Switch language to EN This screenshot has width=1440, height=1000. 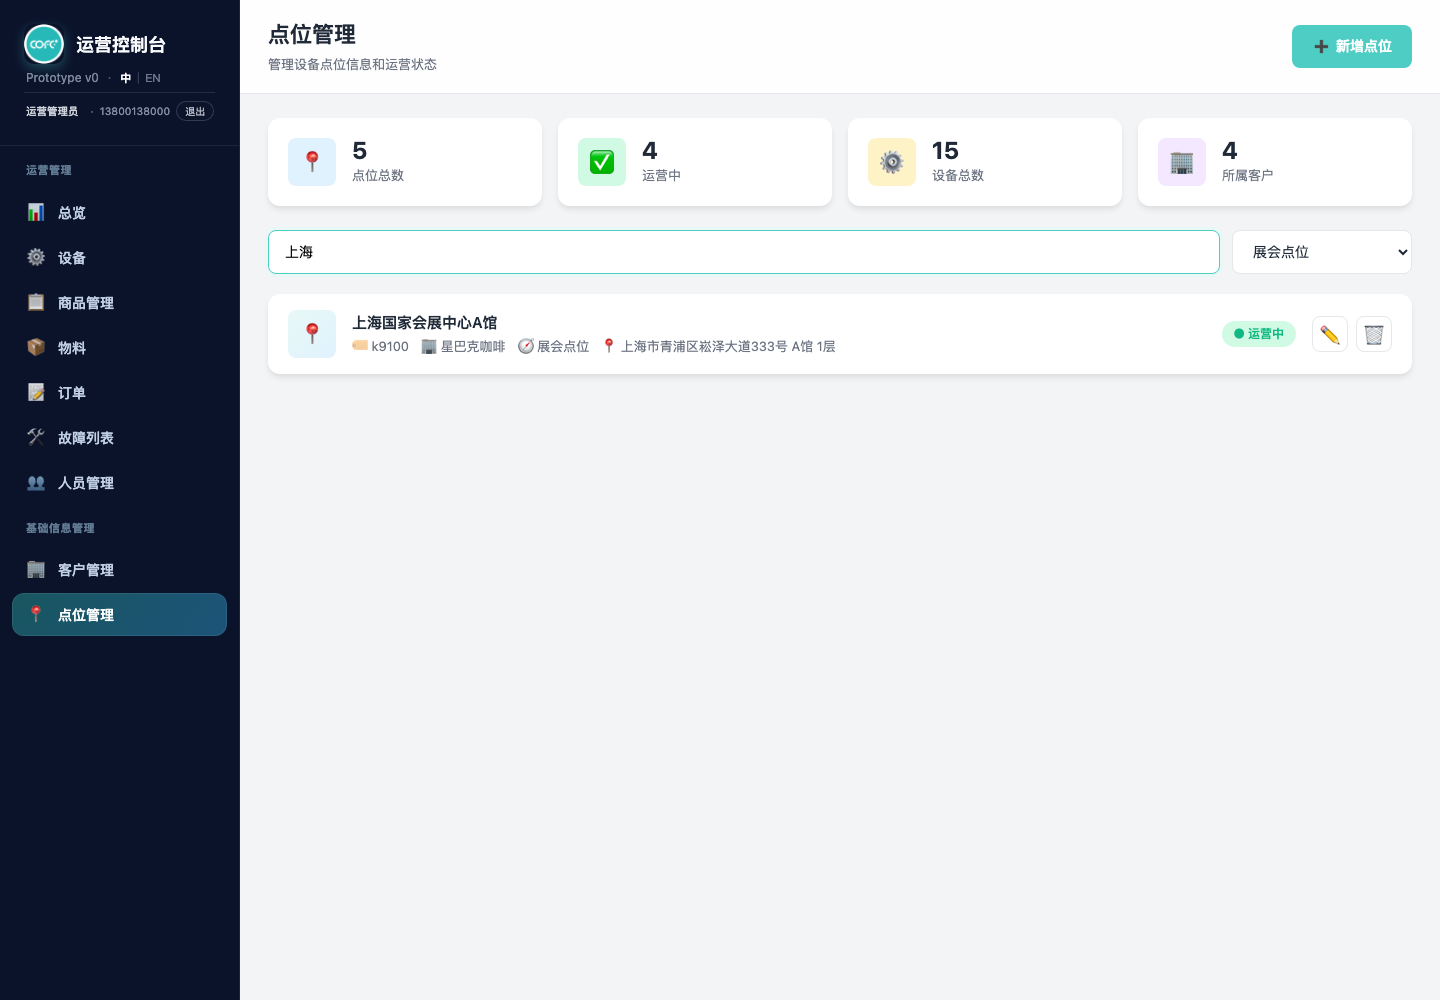pos(153,78)
